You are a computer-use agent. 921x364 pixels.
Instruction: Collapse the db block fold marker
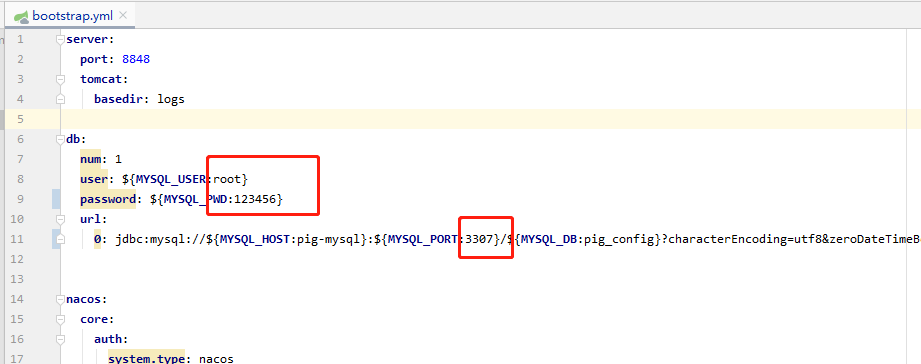[x=60, y=139]
